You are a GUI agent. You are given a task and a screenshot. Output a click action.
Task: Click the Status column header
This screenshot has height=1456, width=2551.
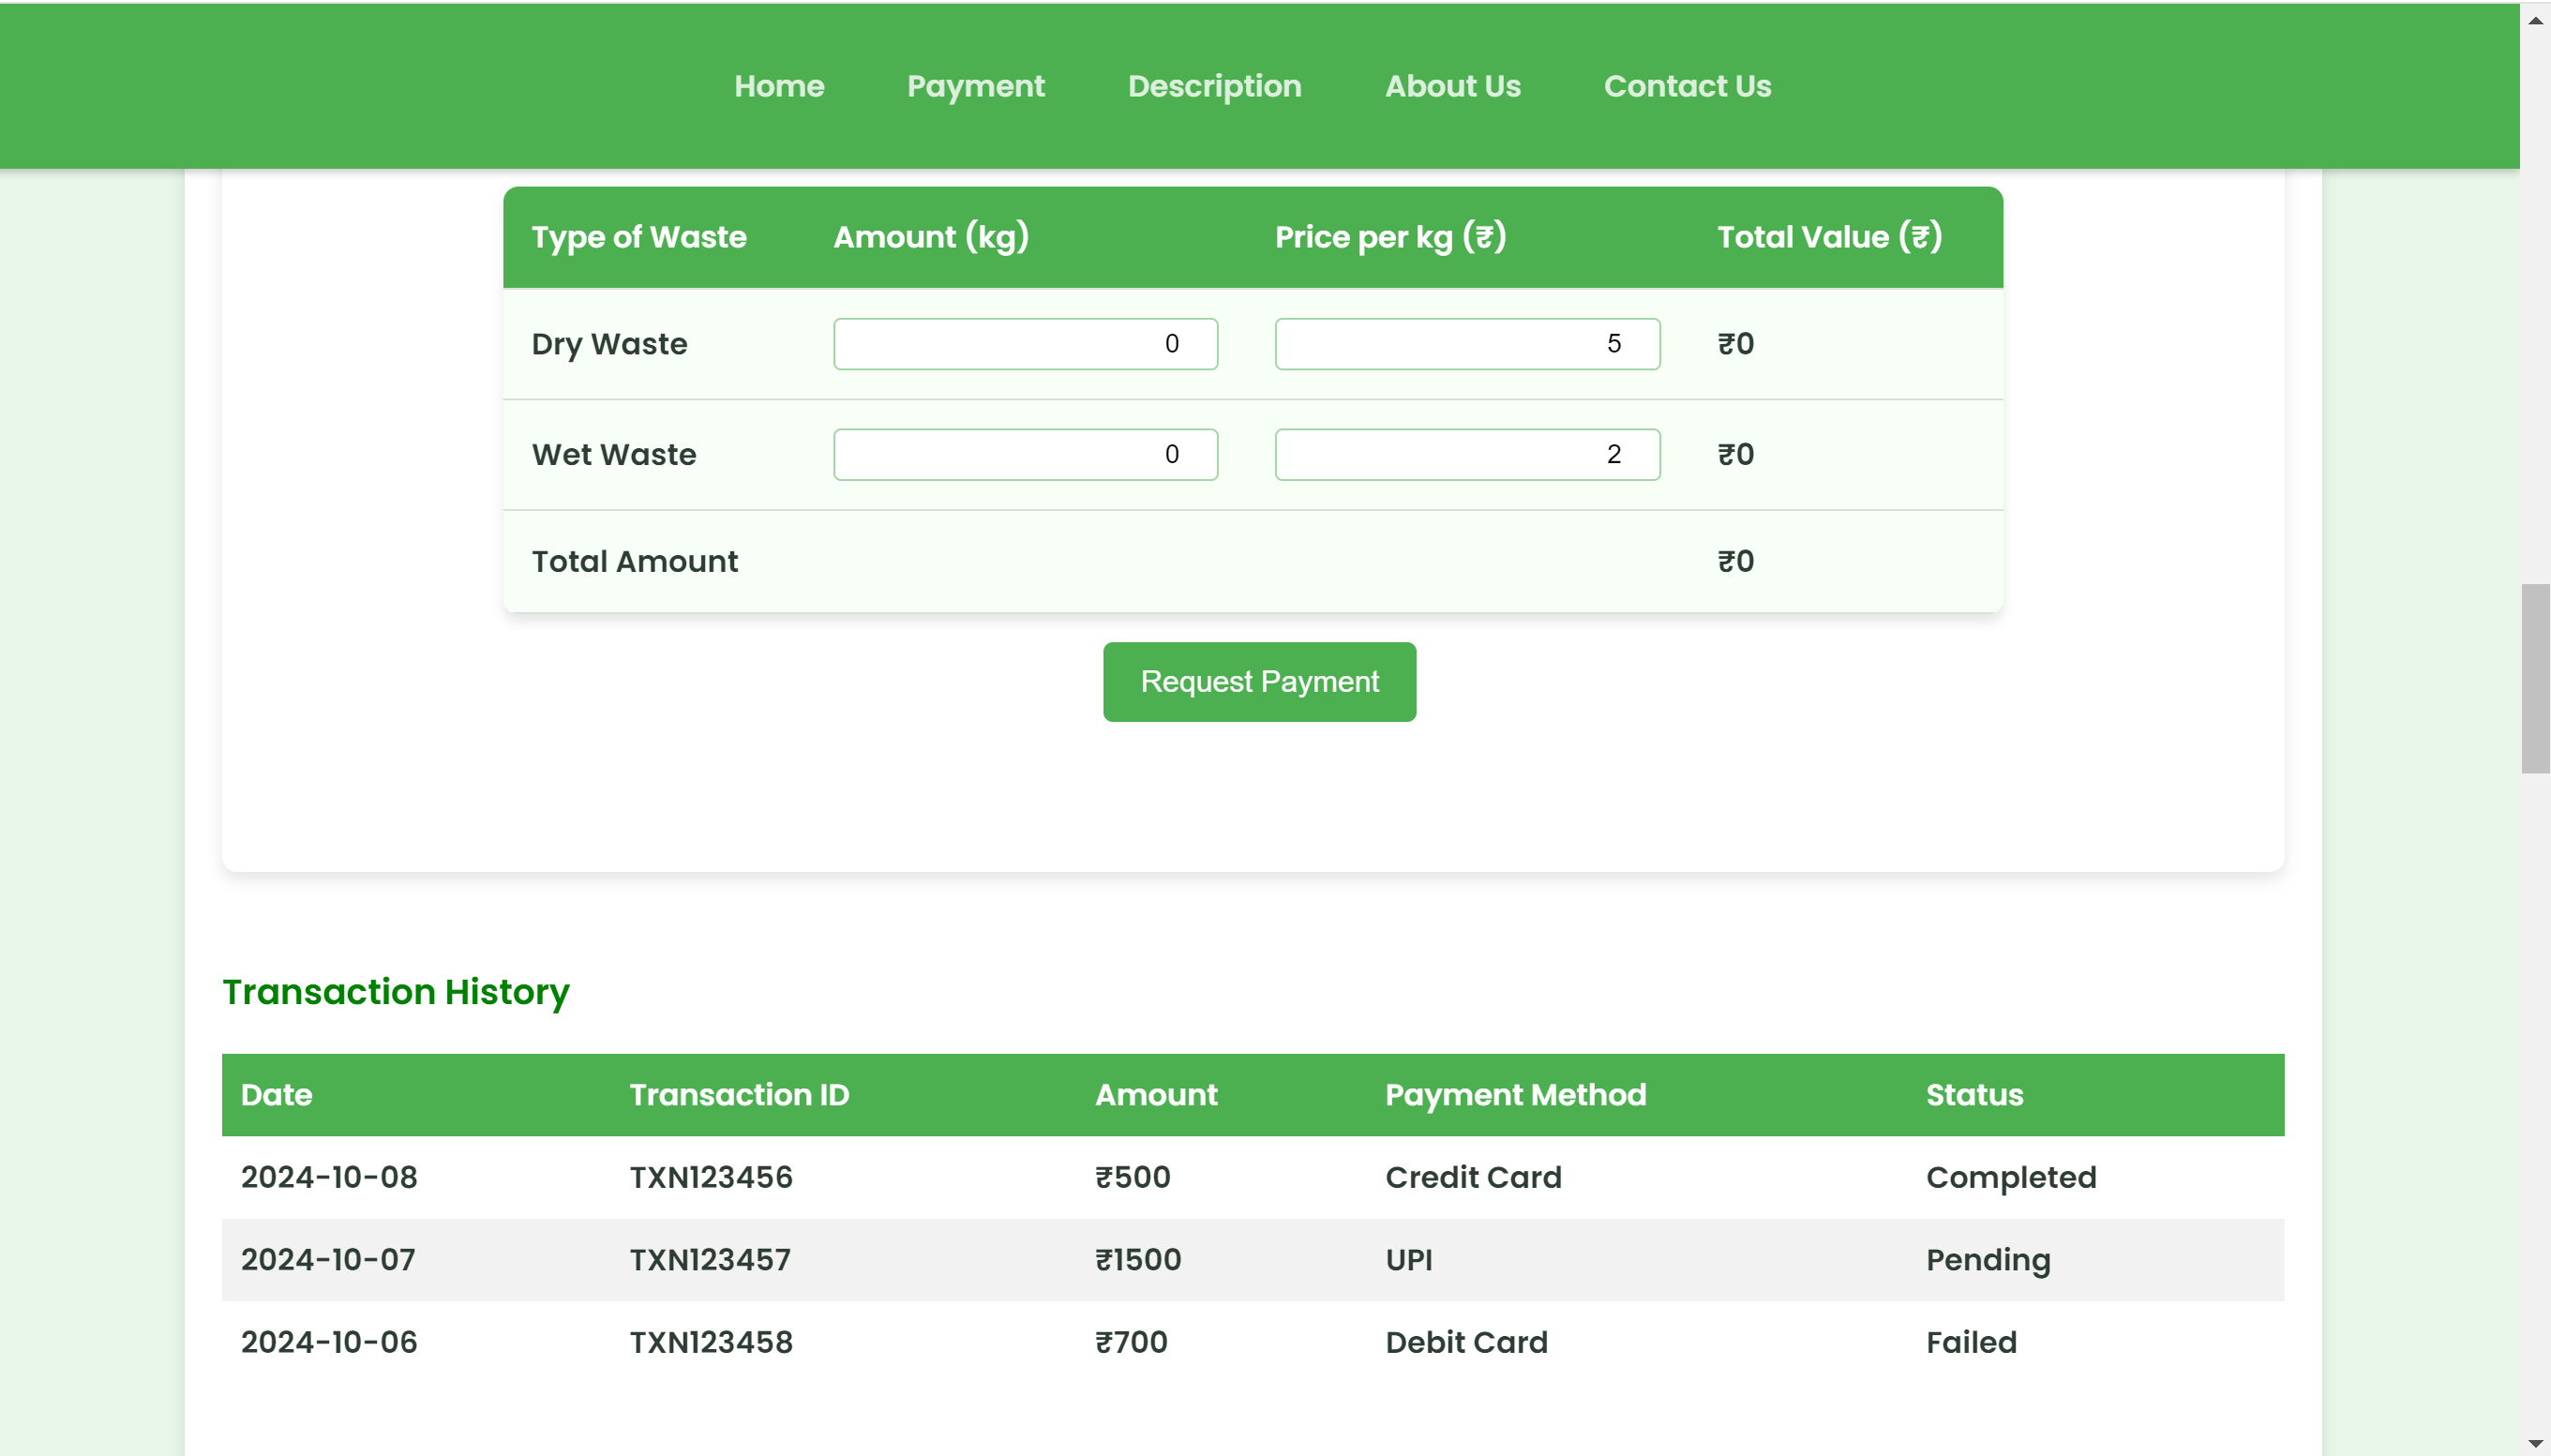tap(1974, 1095)
